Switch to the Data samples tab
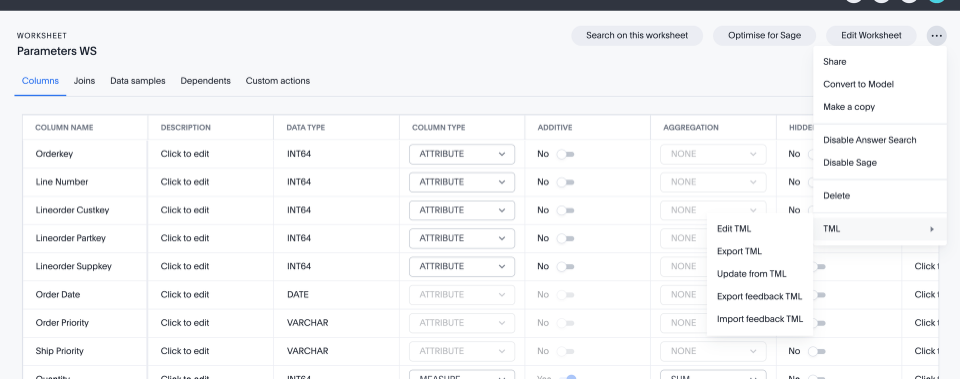960x379 pixels. tap(138, 81)
